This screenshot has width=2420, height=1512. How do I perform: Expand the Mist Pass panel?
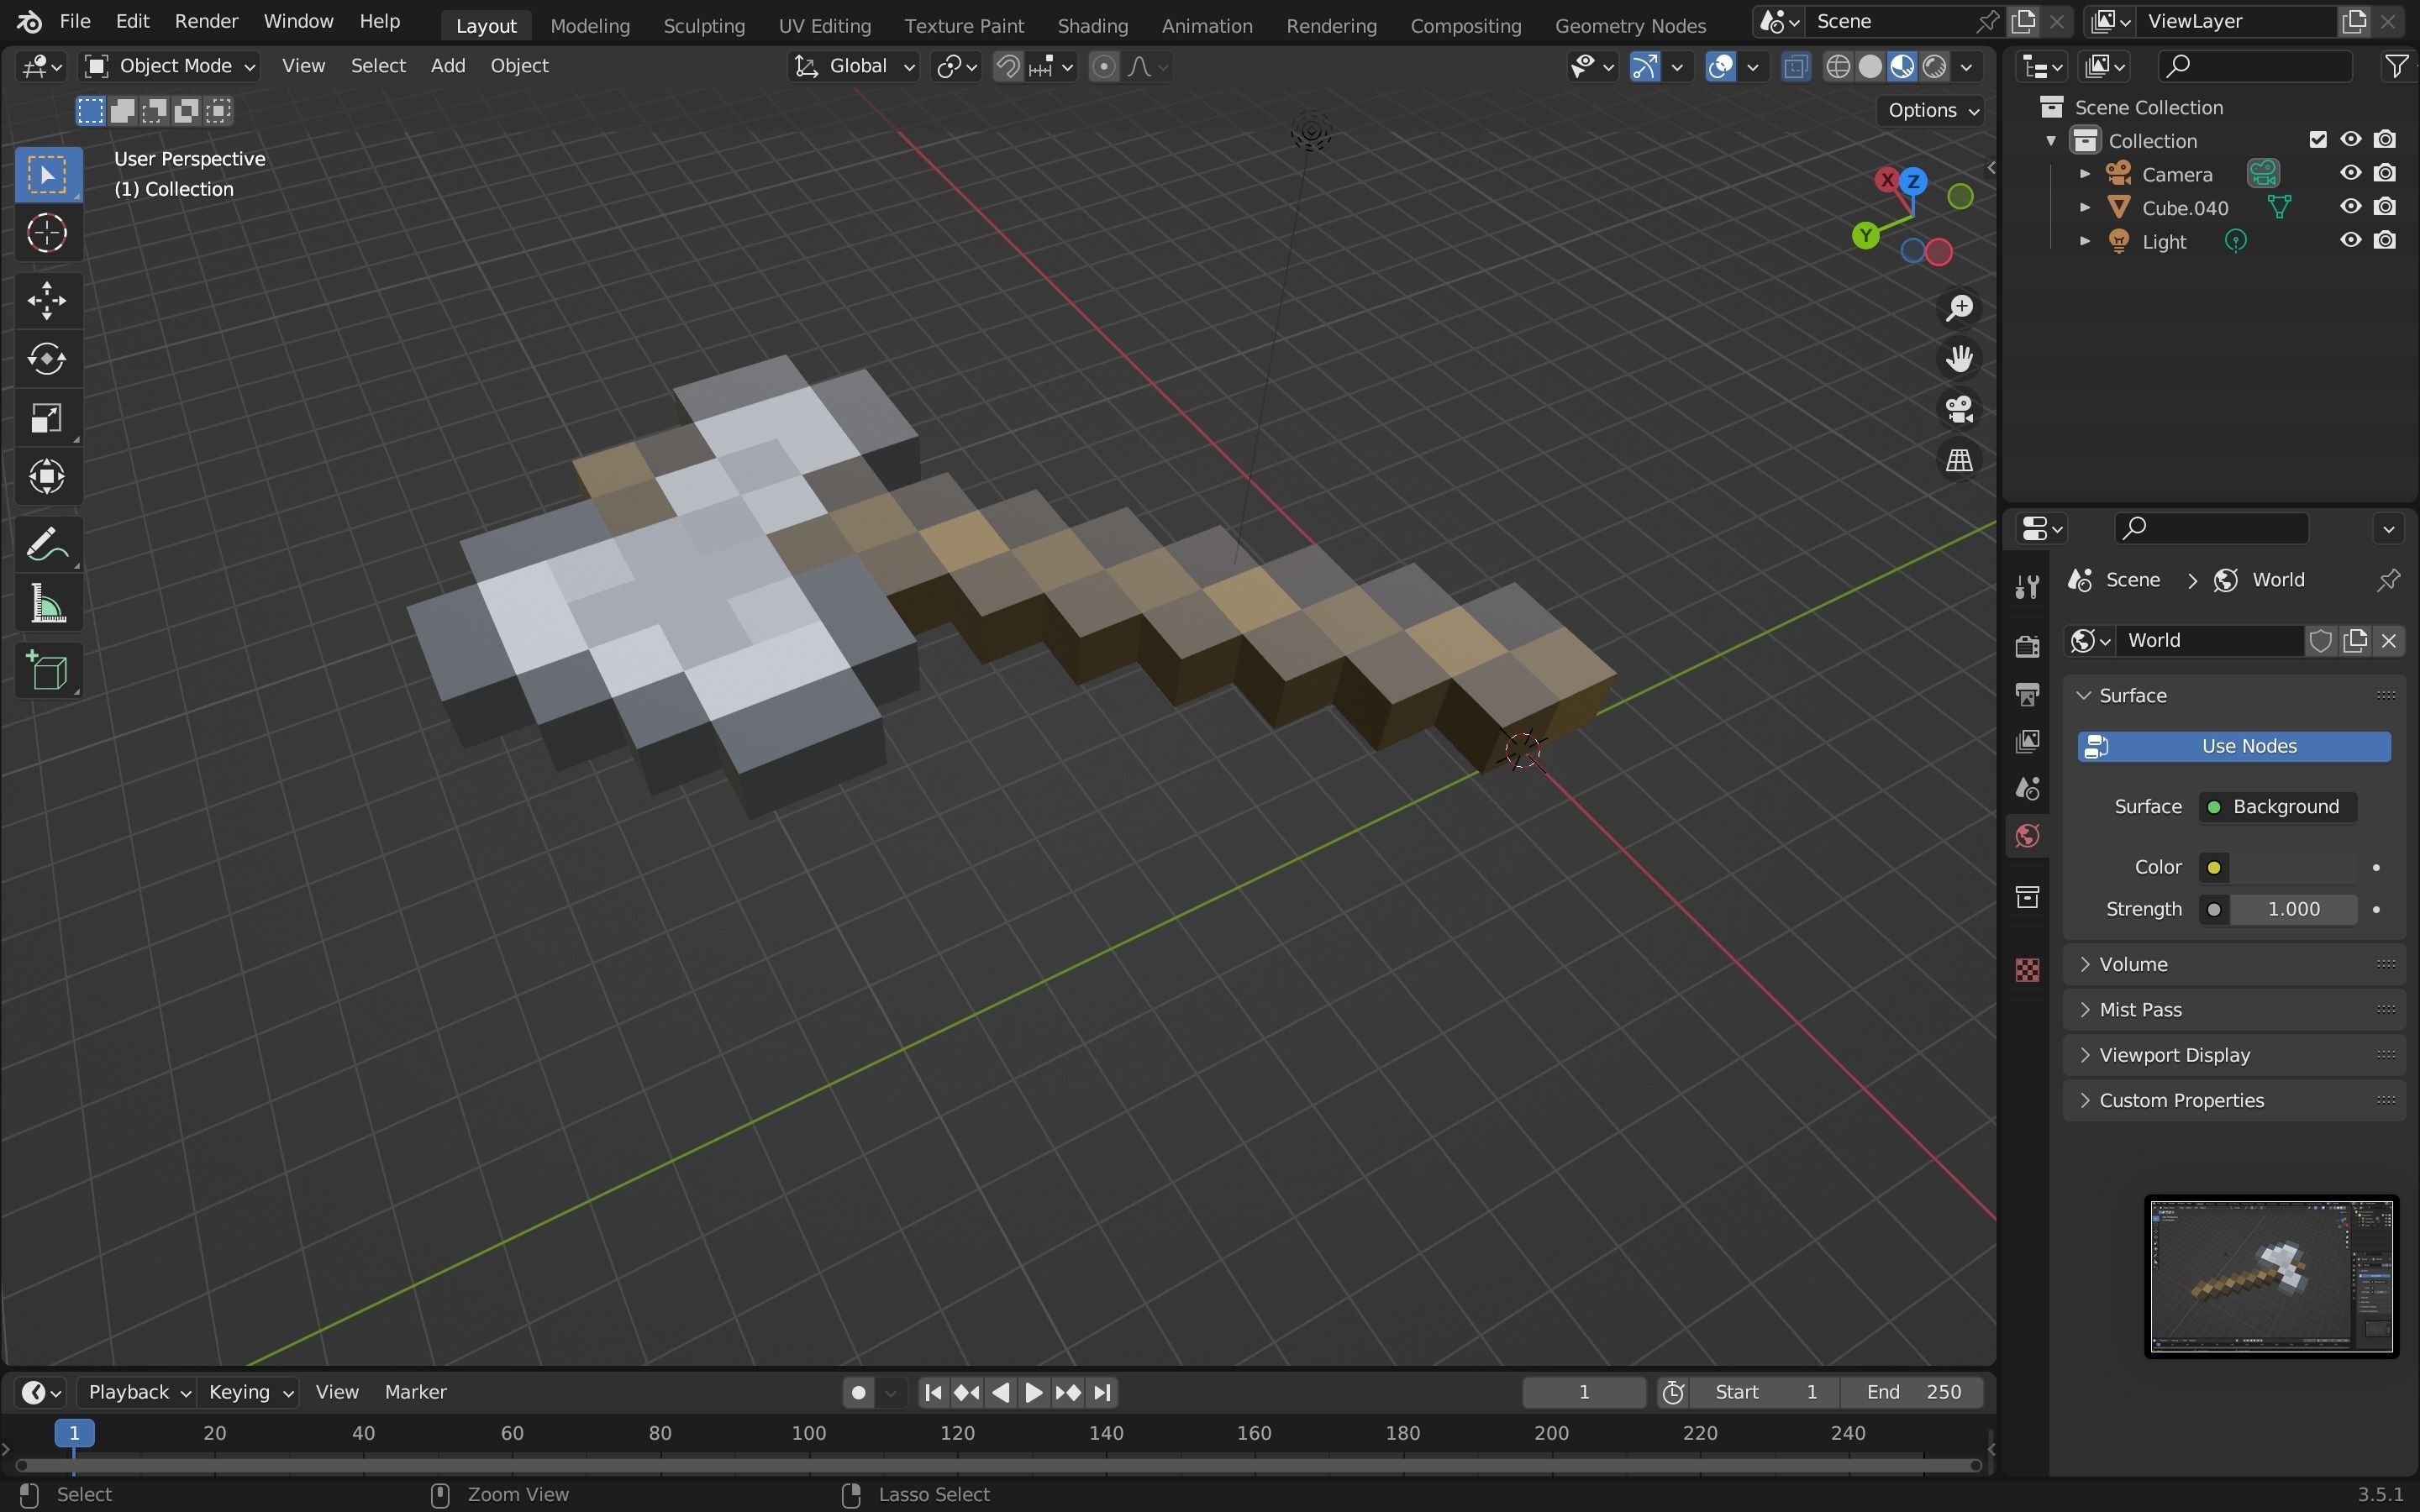coord(2235,1009)
